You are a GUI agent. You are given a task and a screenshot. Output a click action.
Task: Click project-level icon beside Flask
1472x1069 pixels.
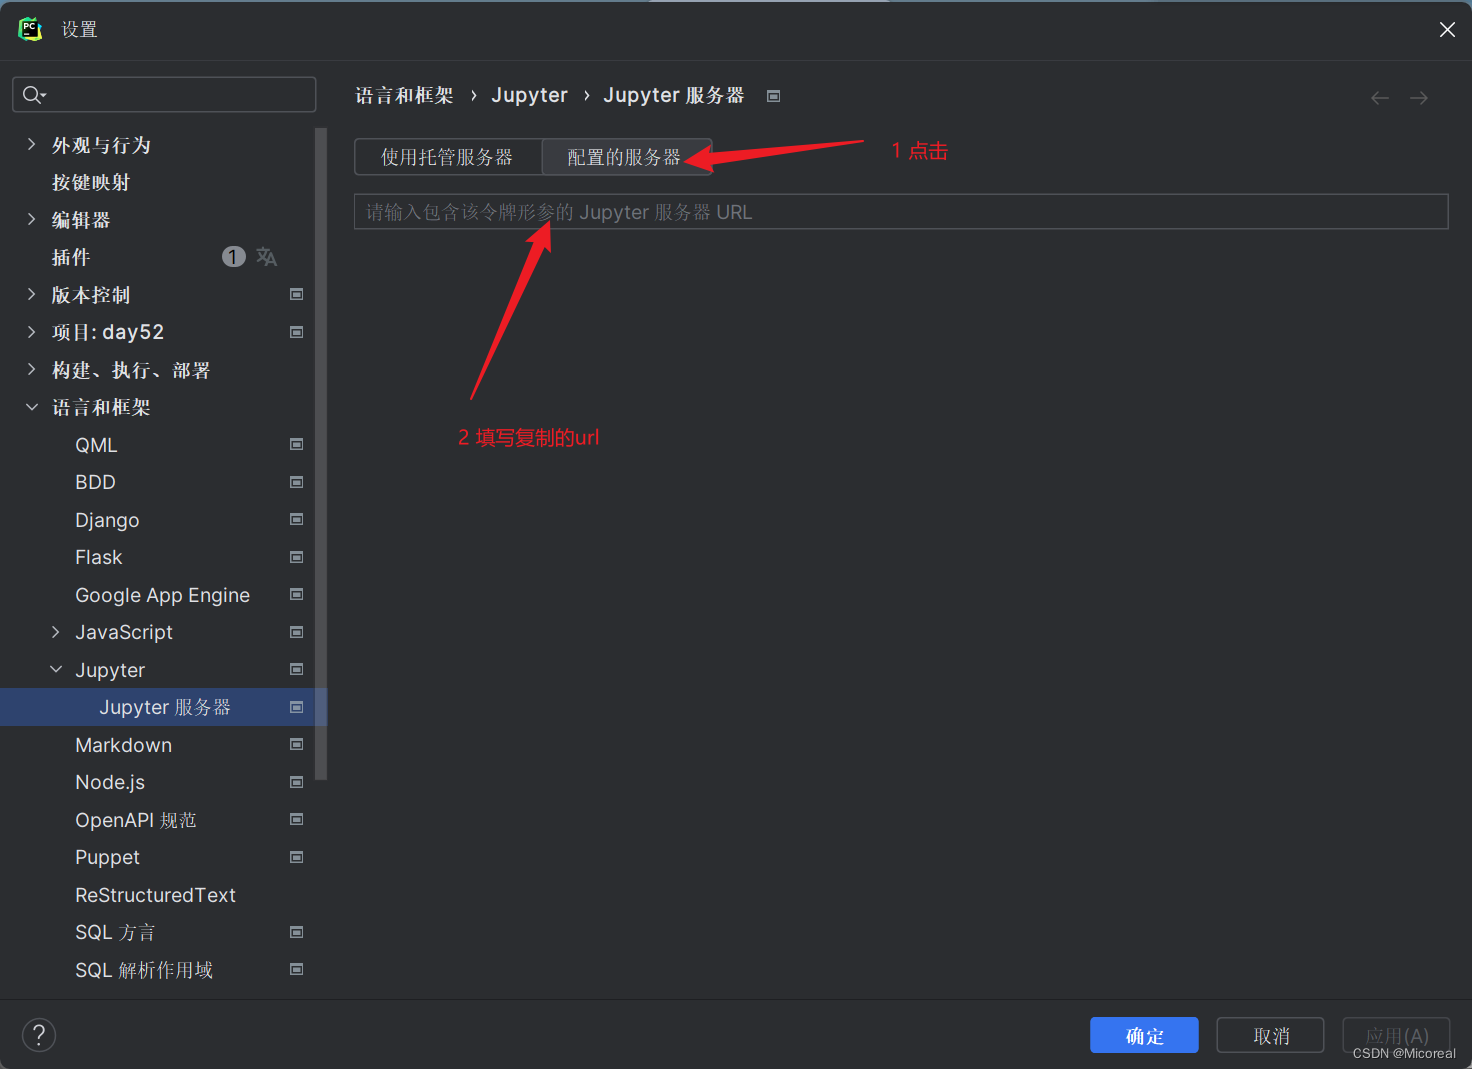point(296,557)
